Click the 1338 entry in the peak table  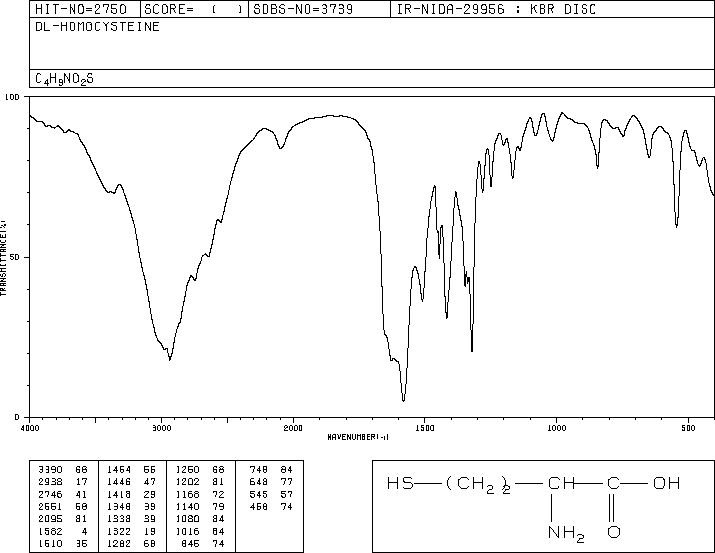point(119,519)
